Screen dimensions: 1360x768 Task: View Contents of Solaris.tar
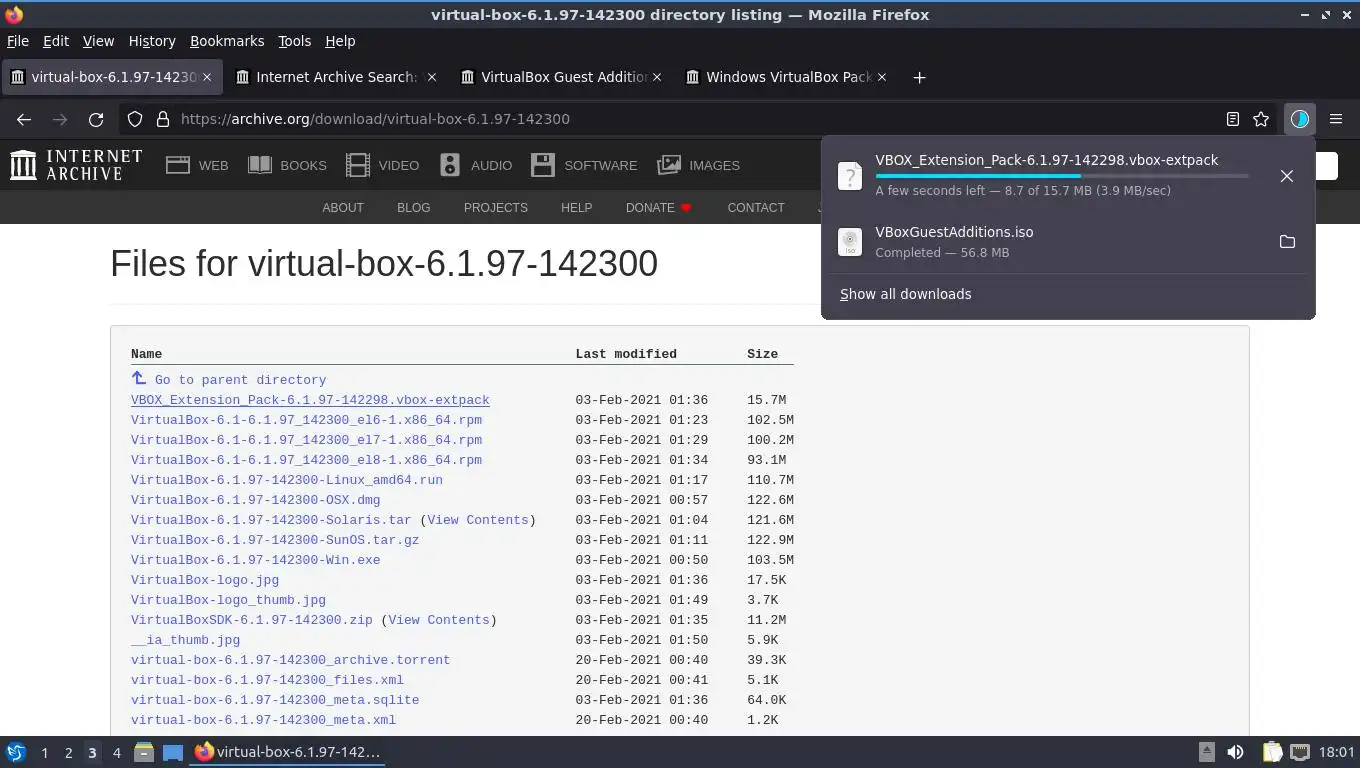[478, 520]
